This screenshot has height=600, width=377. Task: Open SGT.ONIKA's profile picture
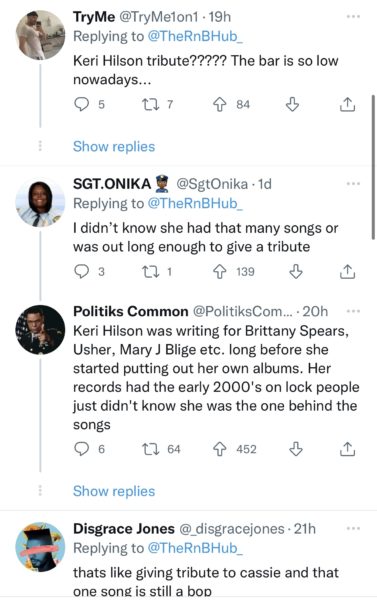pos(40,203)
